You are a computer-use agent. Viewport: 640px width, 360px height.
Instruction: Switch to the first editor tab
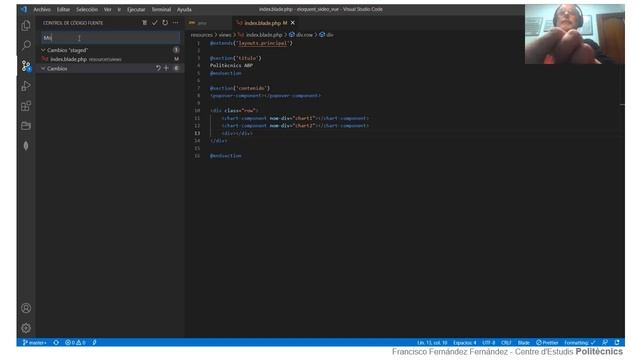208,23
